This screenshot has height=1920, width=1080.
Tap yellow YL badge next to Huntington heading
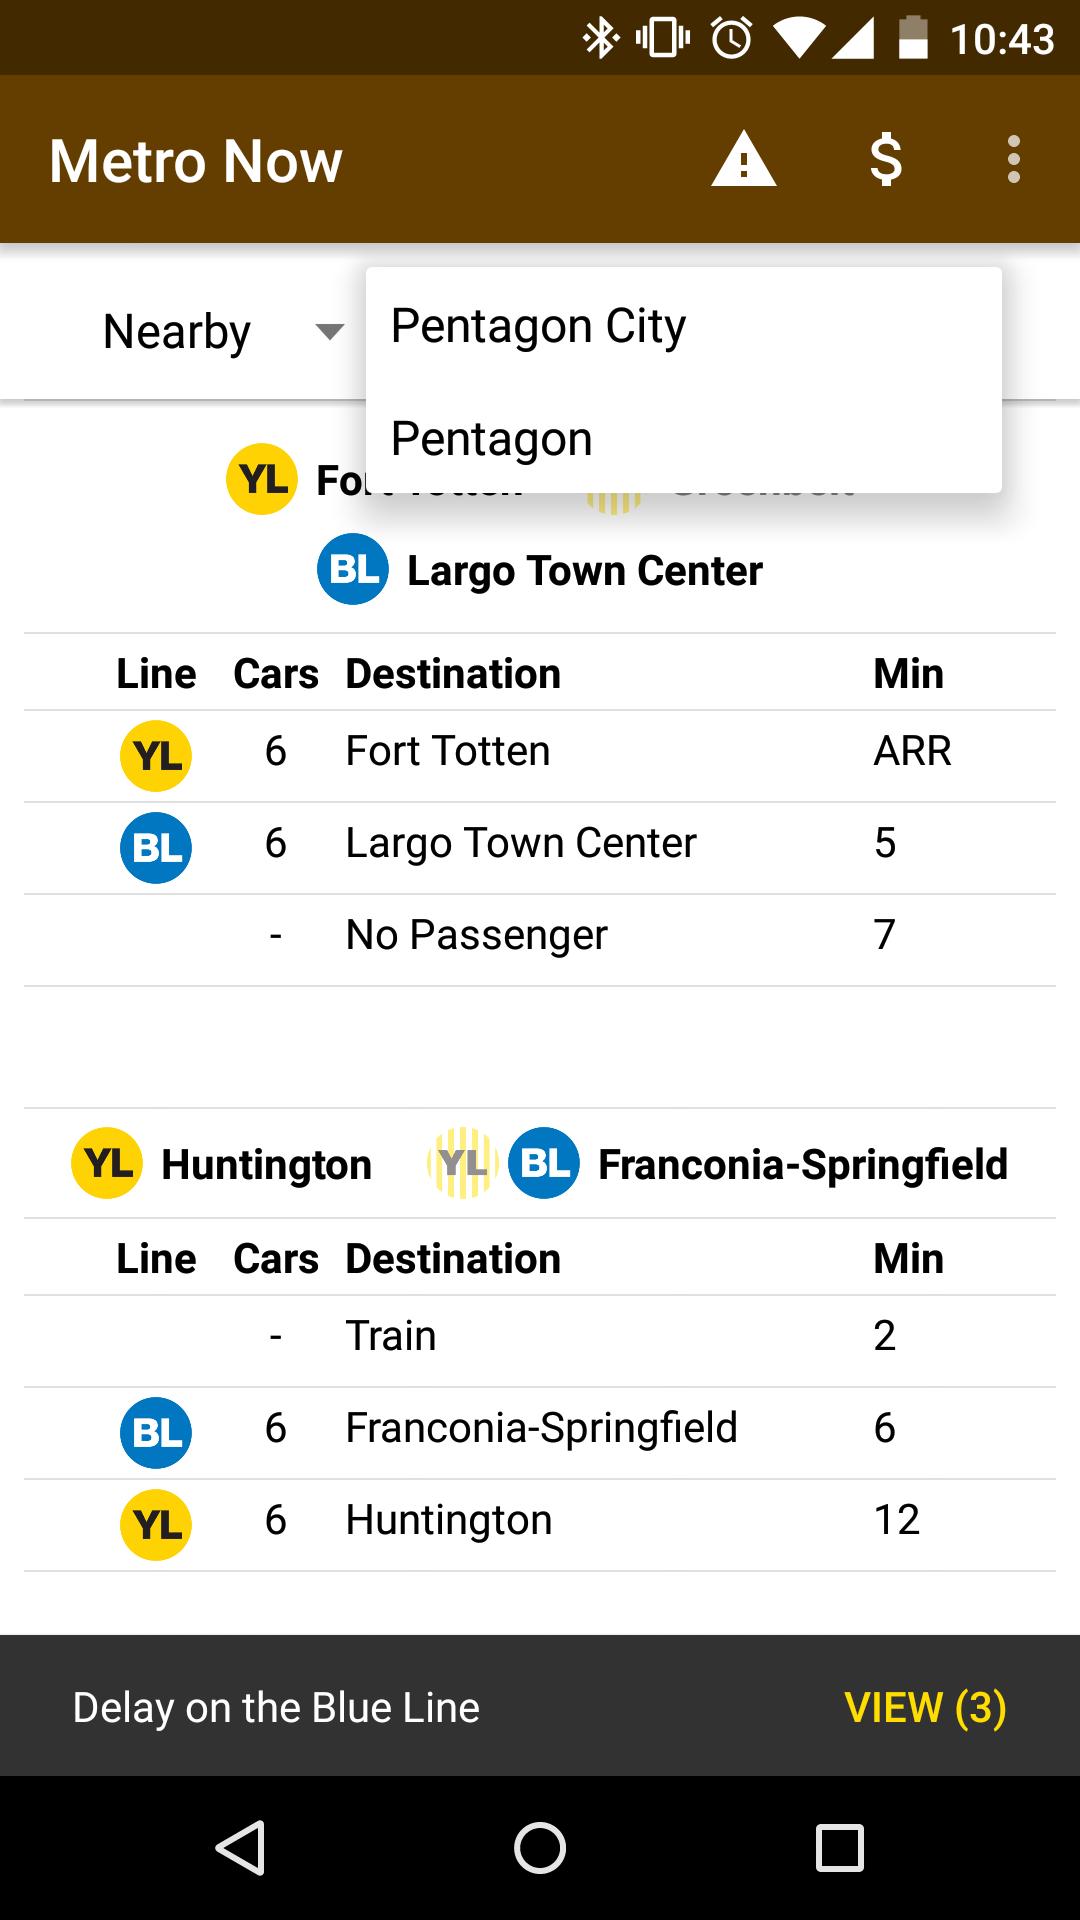107,1163
